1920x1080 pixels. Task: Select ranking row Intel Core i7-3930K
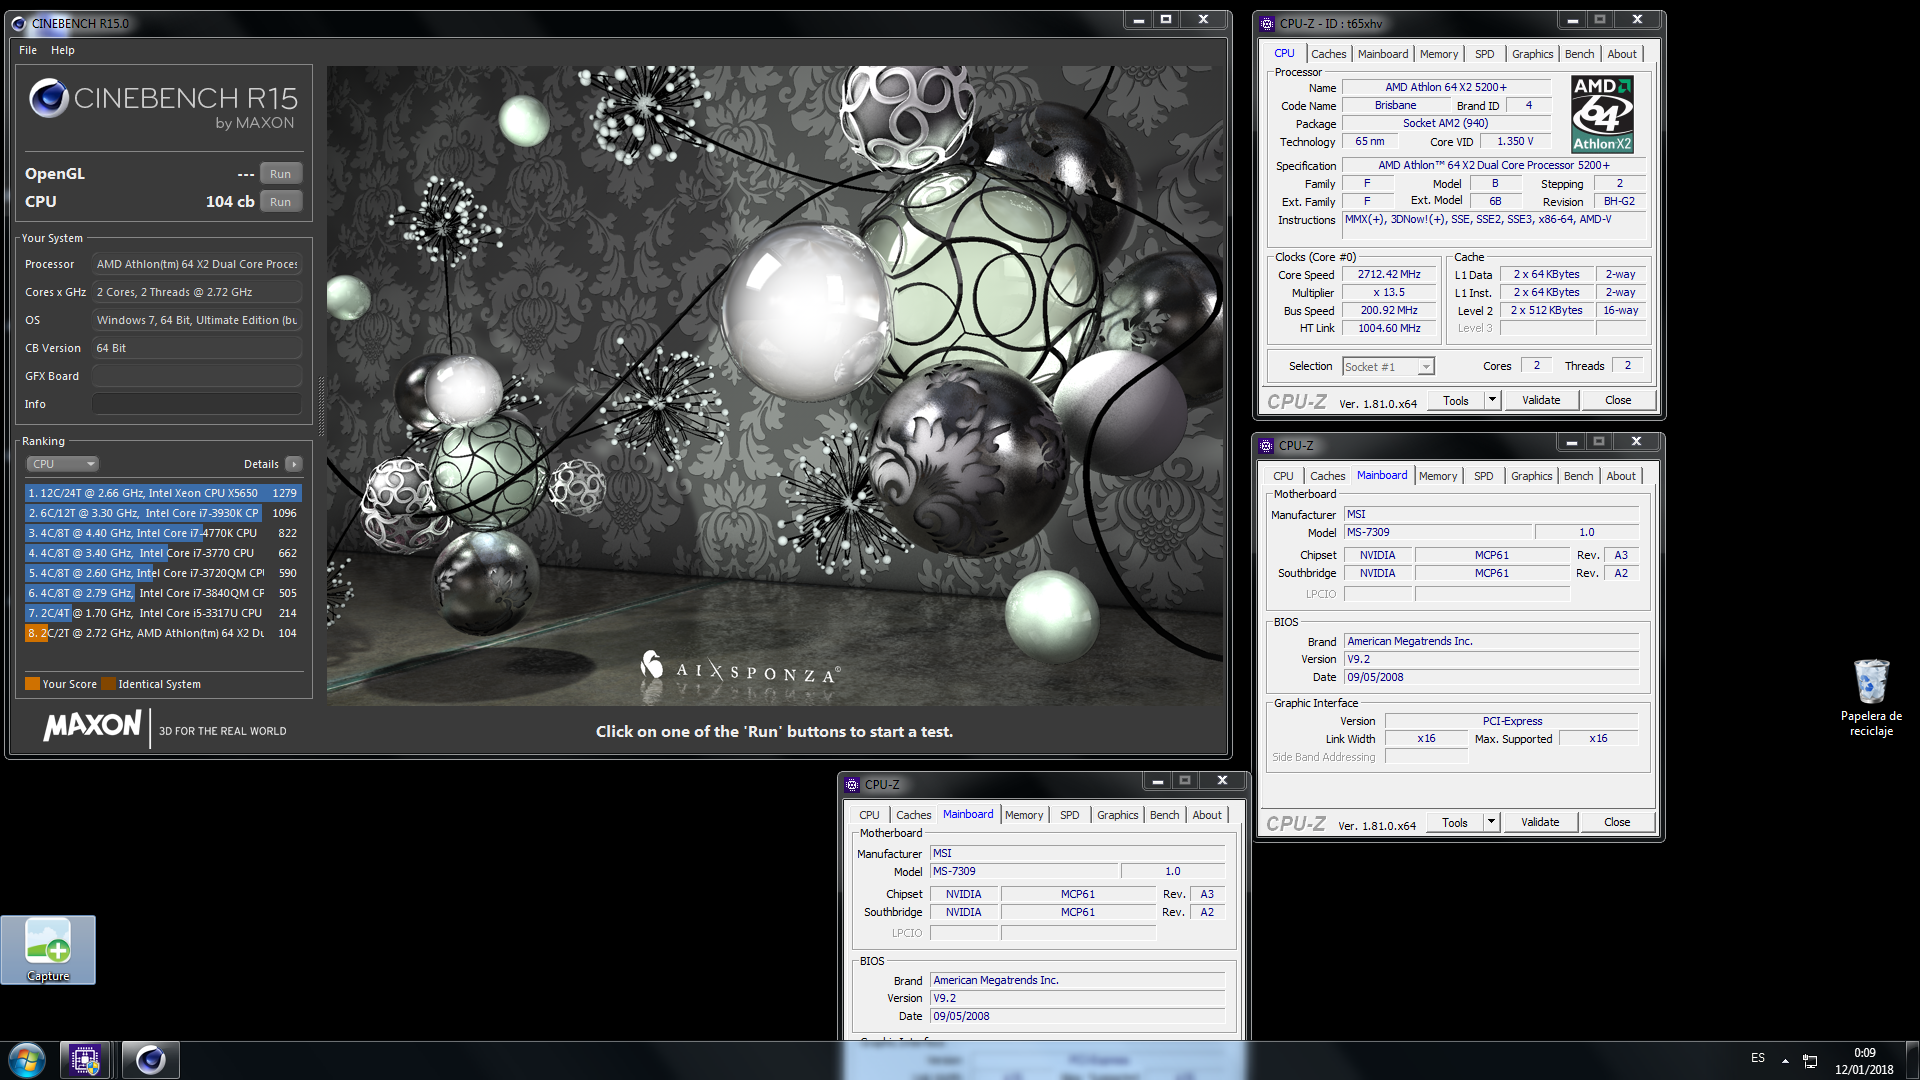pyautogui.click(x=163, y=513)
